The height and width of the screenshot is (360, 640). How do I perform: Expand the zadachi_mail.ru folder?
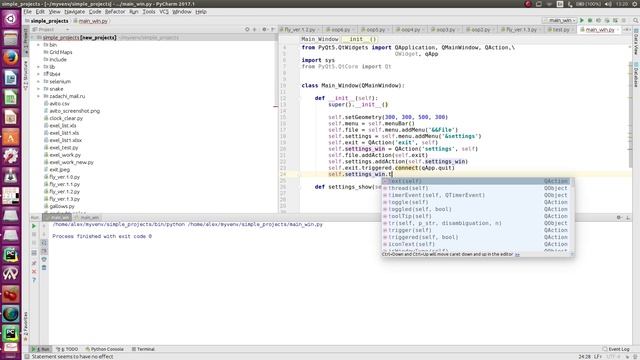(39, 96)
